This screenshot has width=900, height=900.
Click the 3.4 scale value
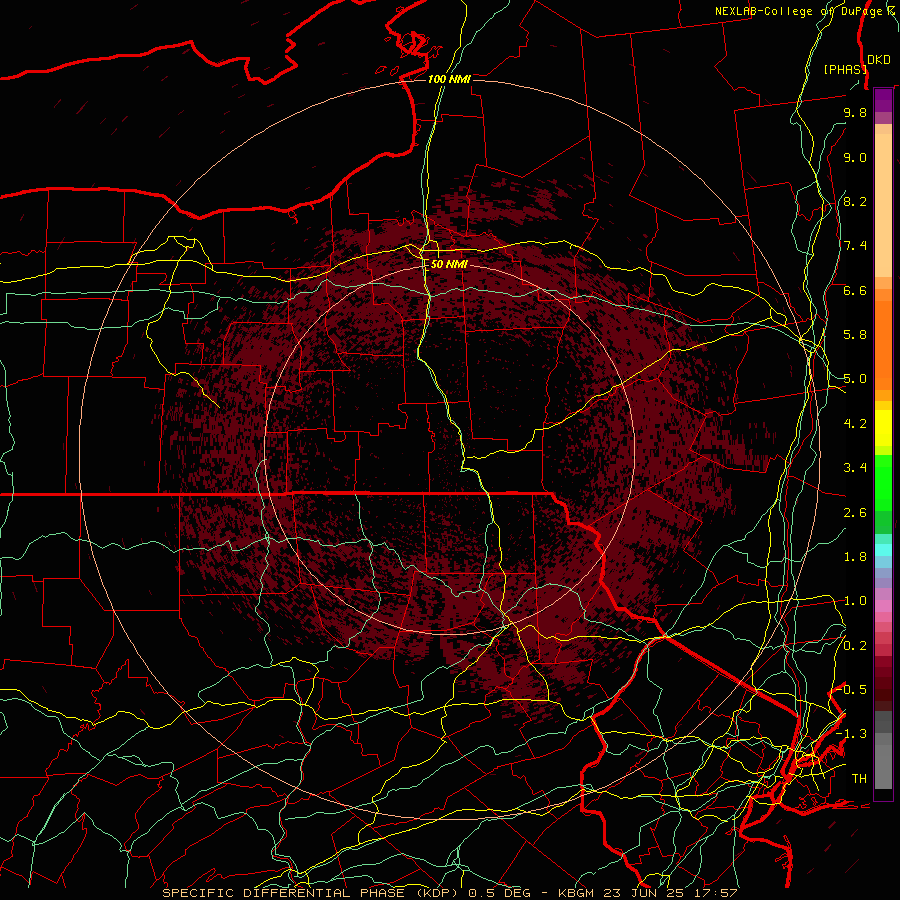tap(855, 468)
